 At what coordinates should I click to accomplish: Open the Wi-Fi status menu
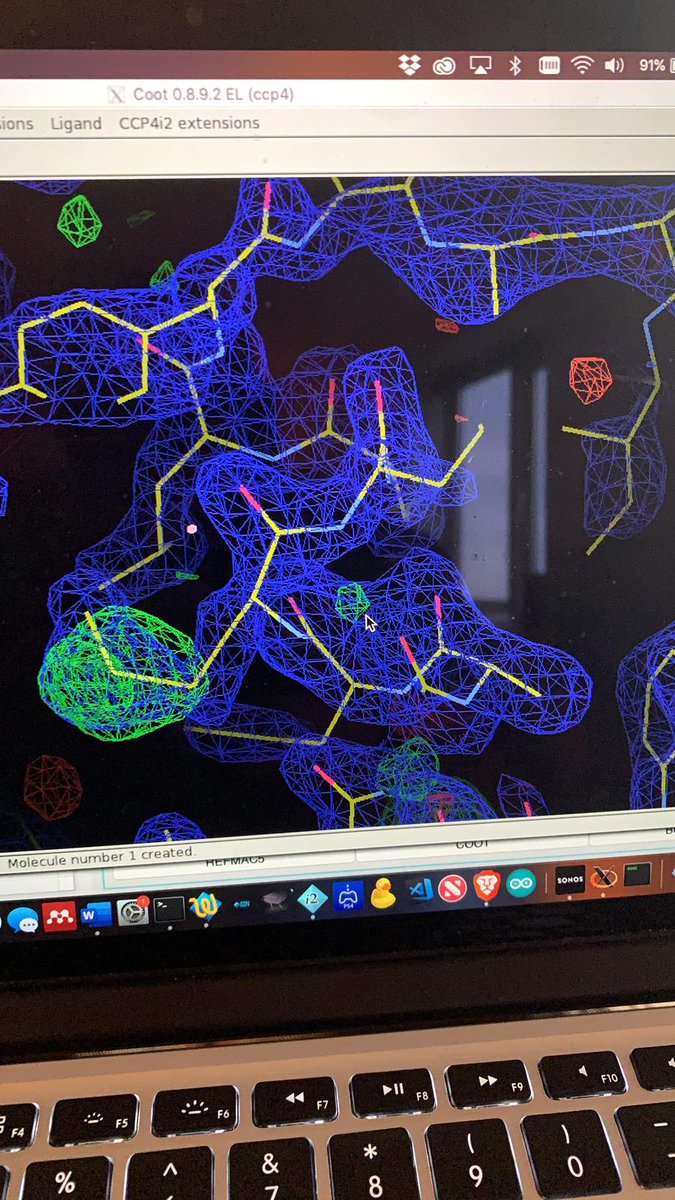[581, 66]
